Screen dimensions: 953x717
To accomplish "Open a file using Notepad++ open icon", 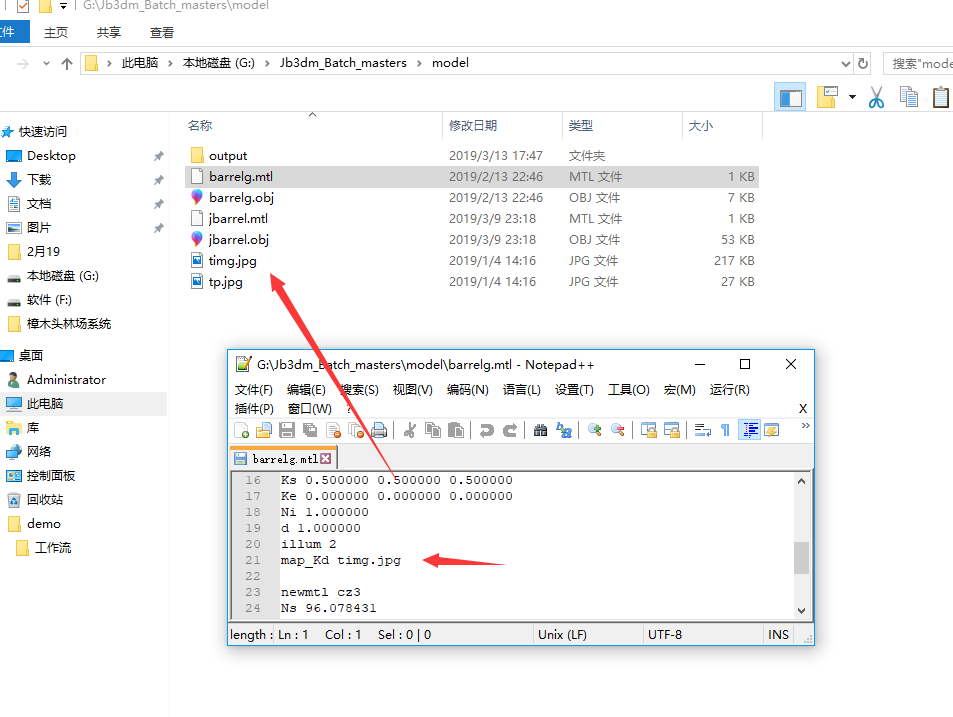I will [261, 429].
